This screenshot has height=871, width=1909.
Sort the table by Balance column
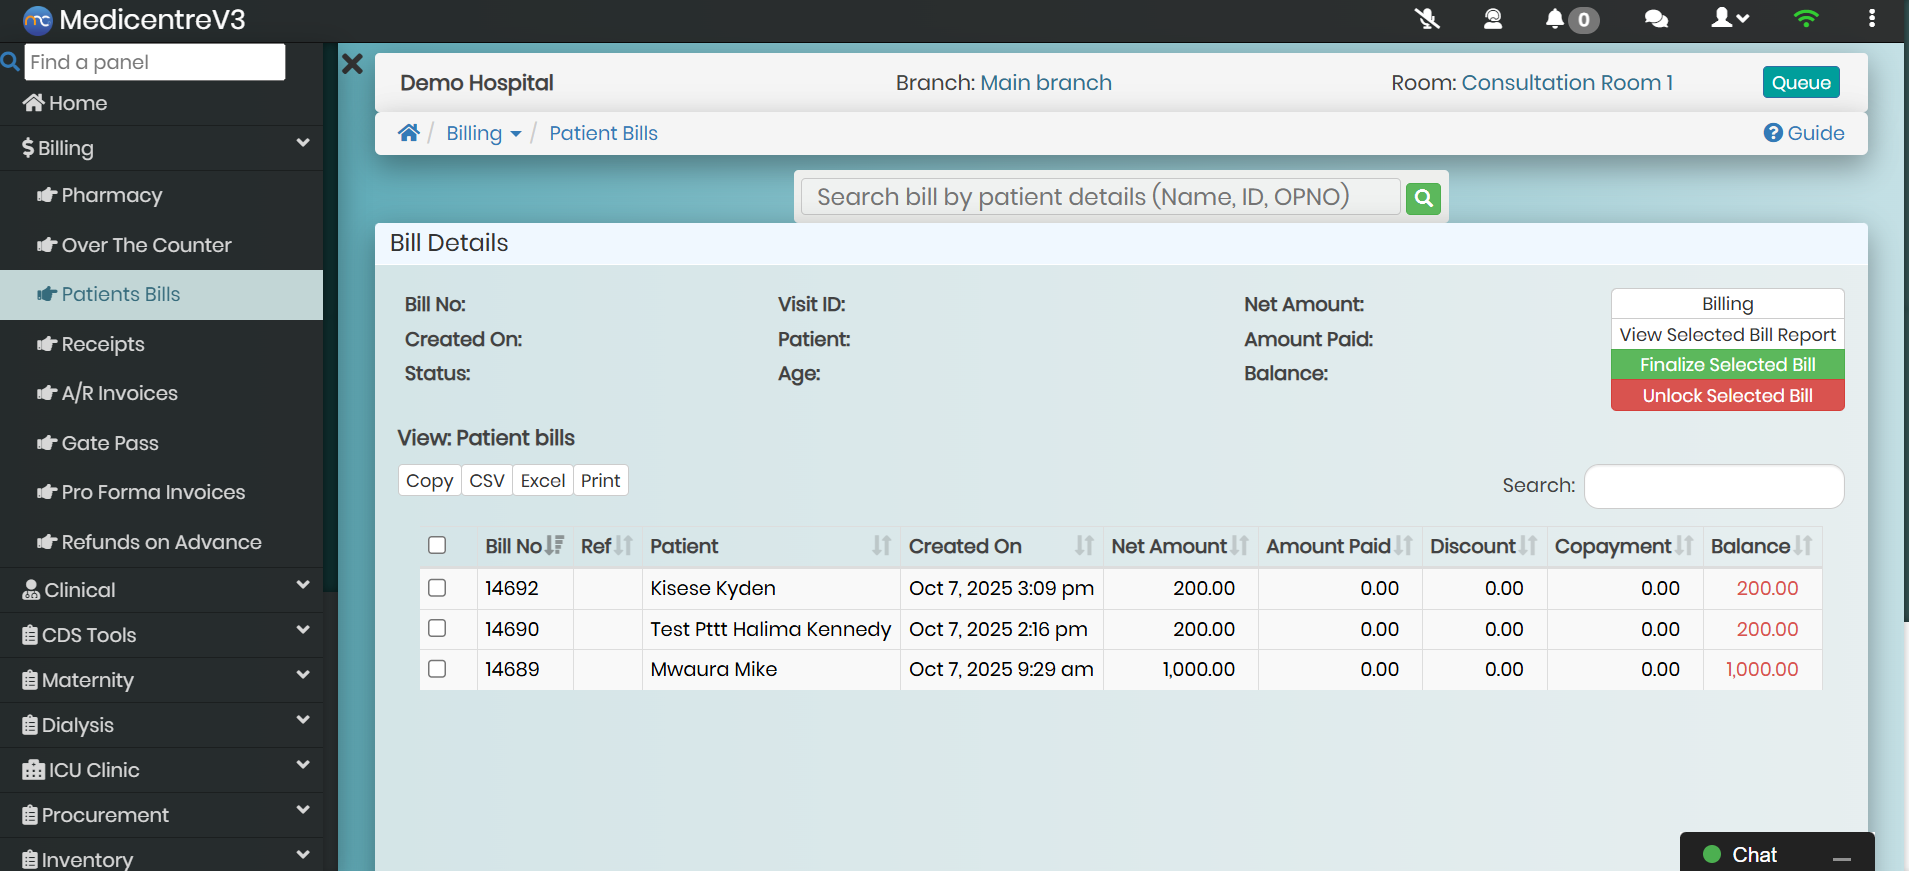tap(1761, 546)
